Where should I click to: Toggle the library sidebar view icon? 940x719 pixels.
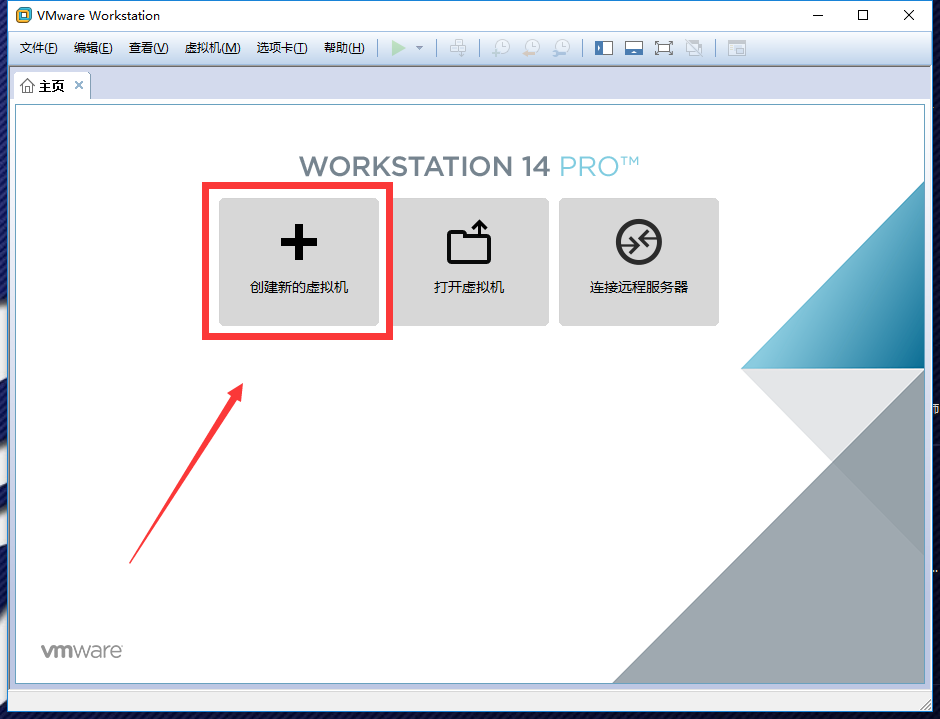coord(604,48)
